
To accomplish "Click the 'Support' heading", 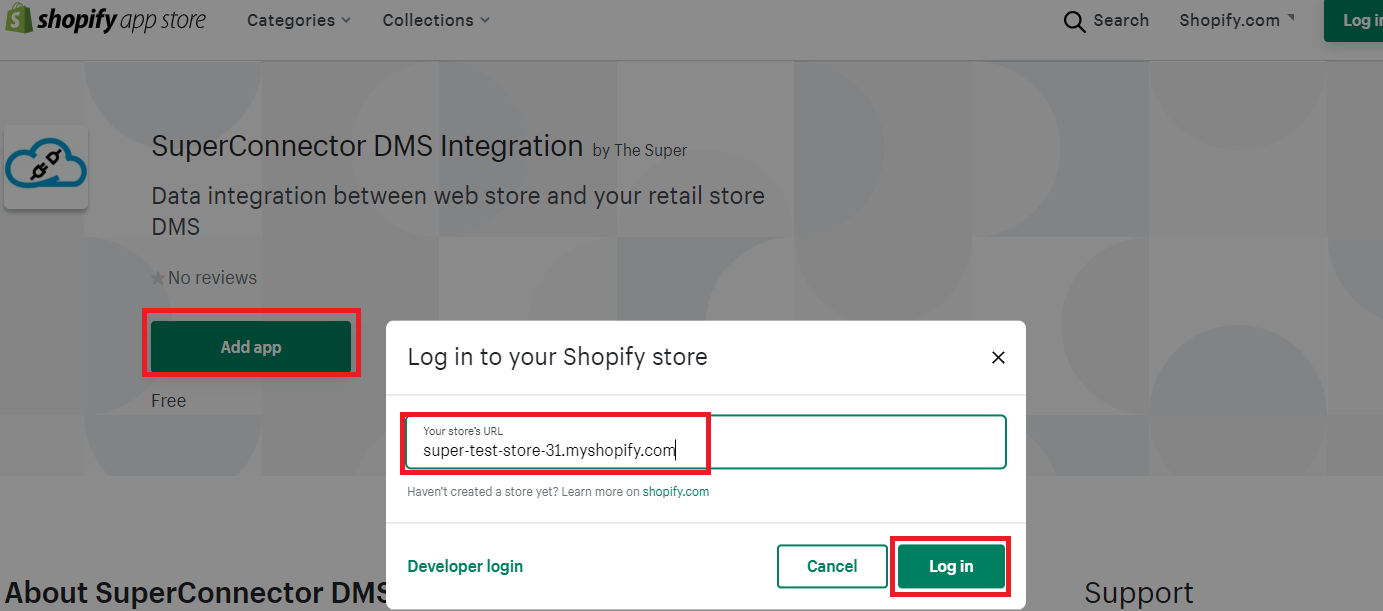I will [x=1139, y=593].
